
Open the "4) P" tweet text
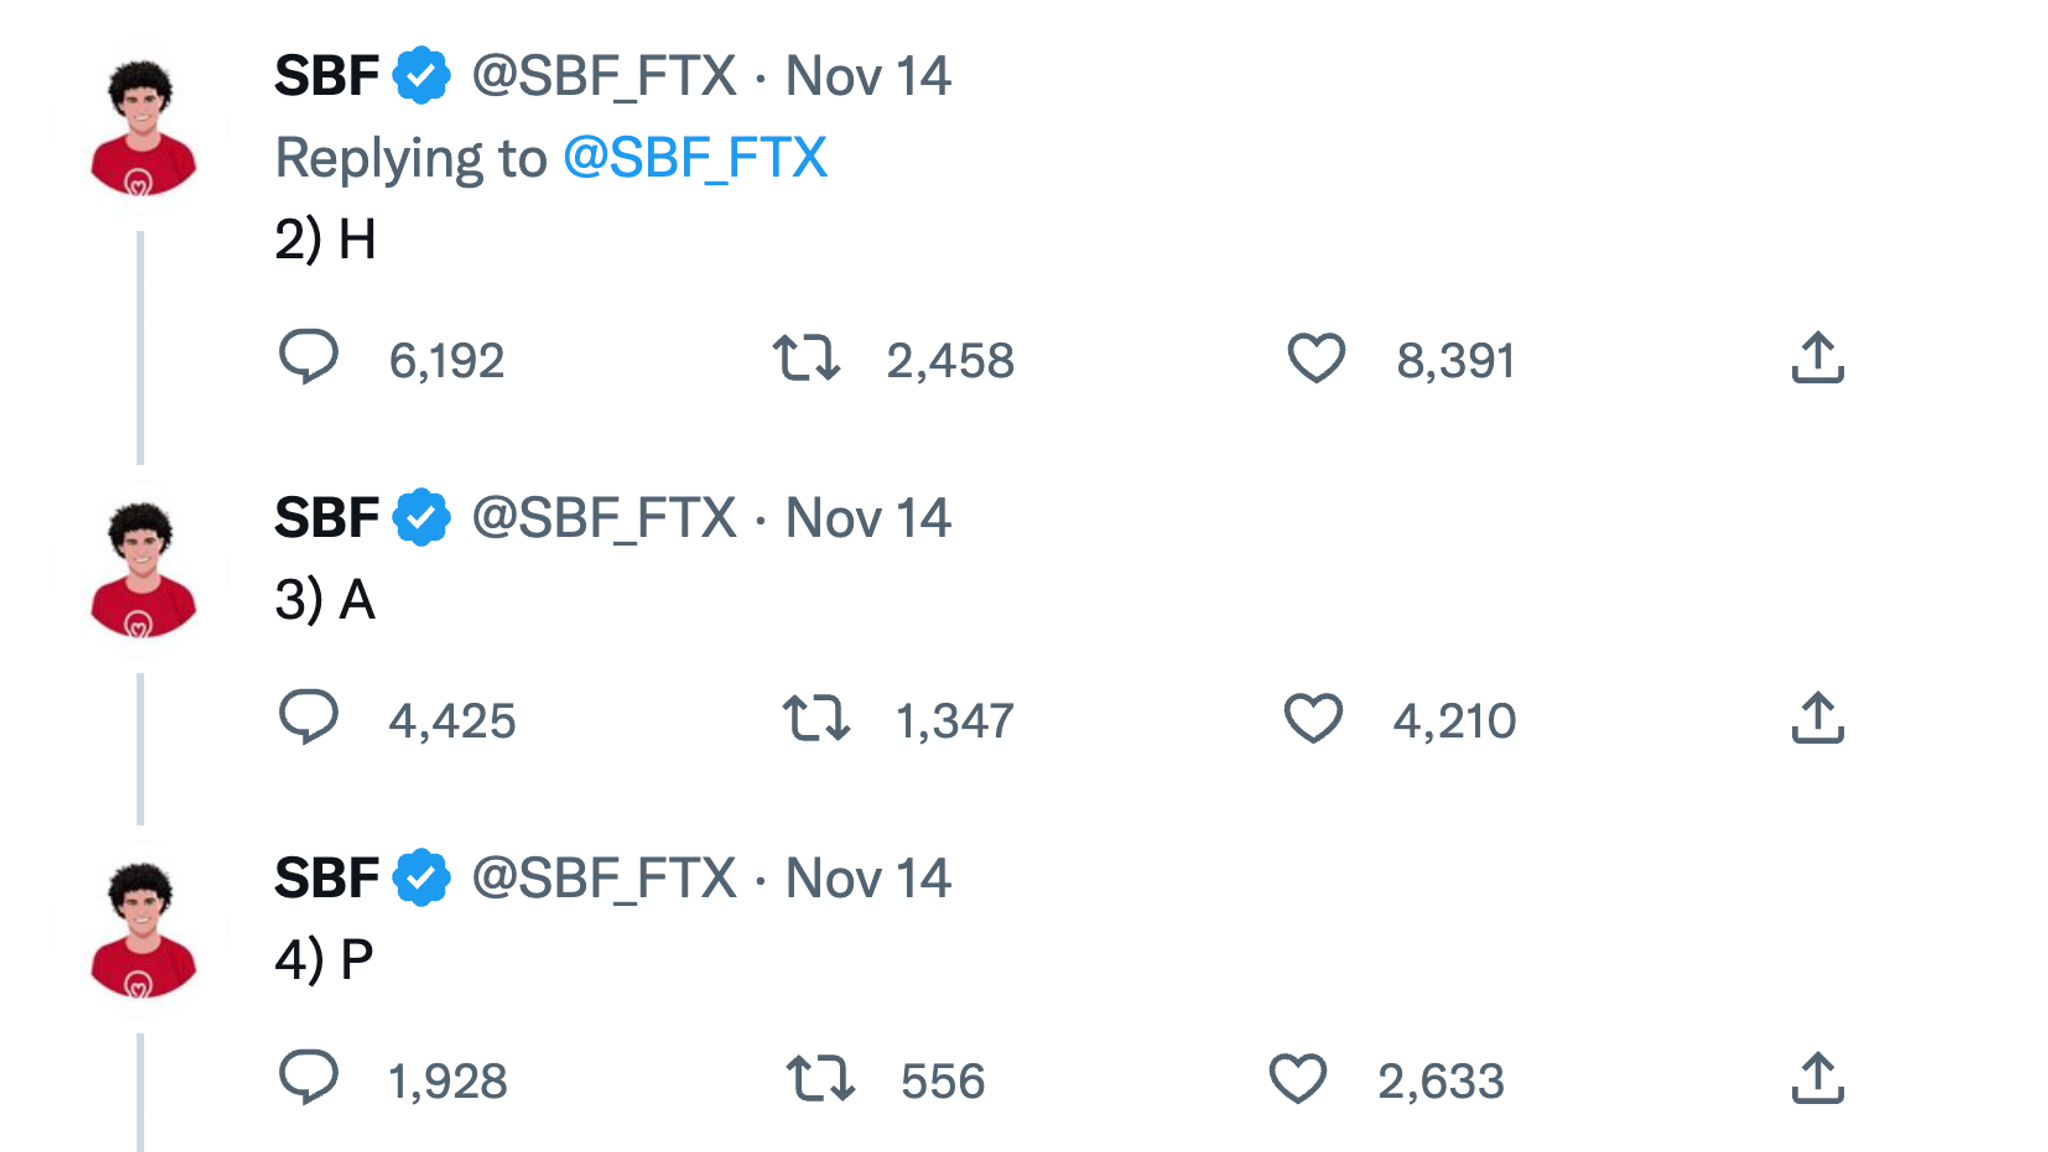click(x=324, y=960)
